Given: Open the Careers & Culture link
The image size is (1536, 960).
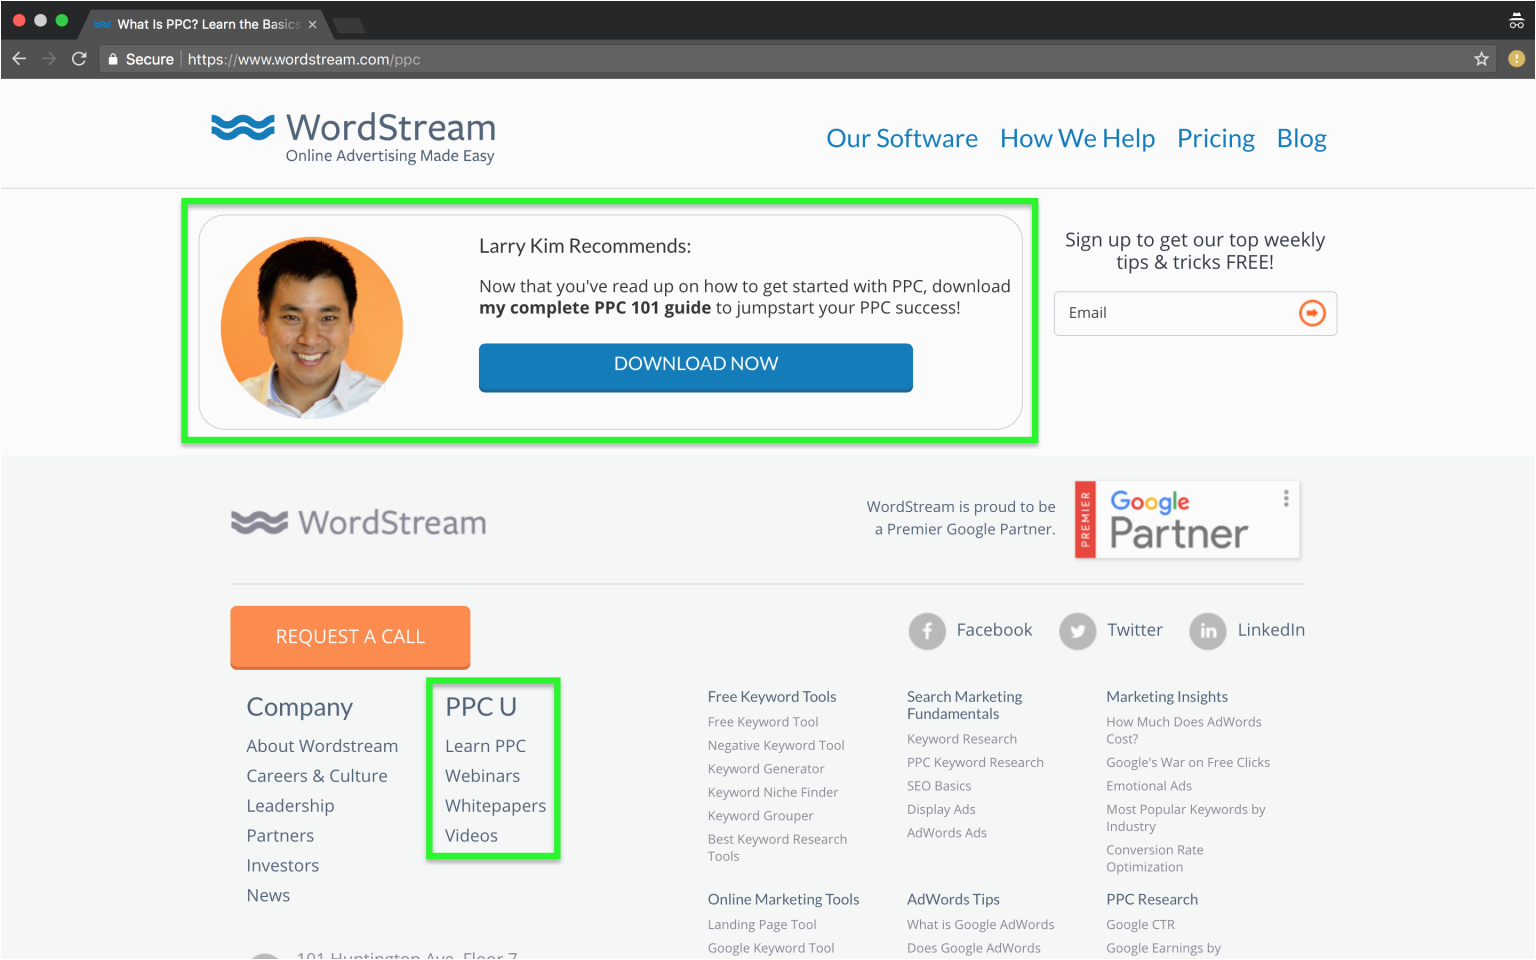Looking at the screenshot, I should tap(317, 776).
